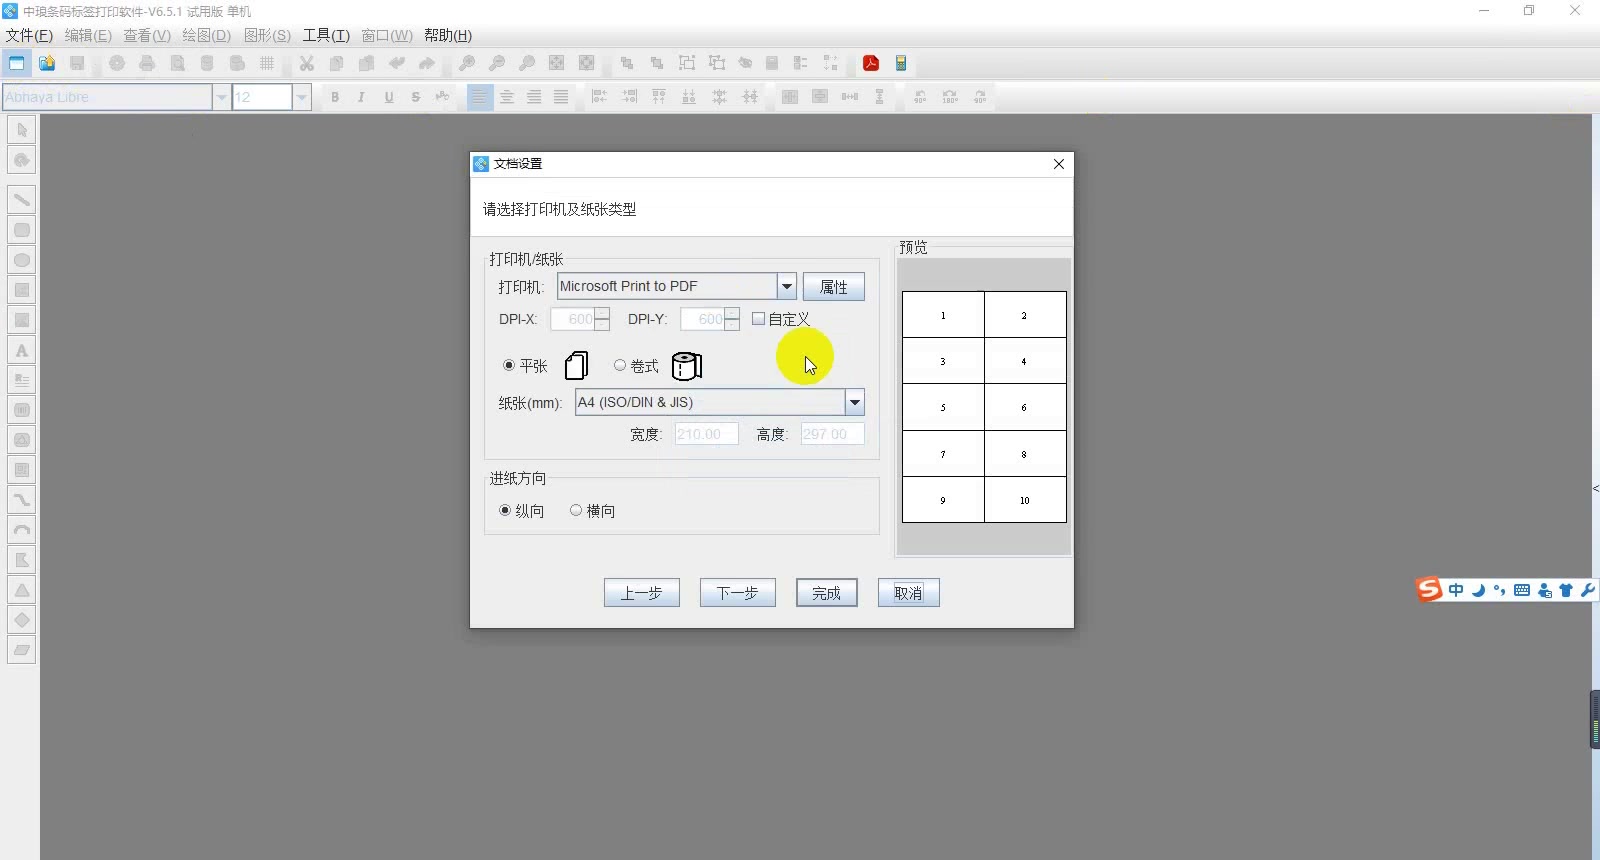The height and width of the screenshot is (860, 1600).
Task: Select the 纵向 portrait radio button
Action: [x=505, y=510]
